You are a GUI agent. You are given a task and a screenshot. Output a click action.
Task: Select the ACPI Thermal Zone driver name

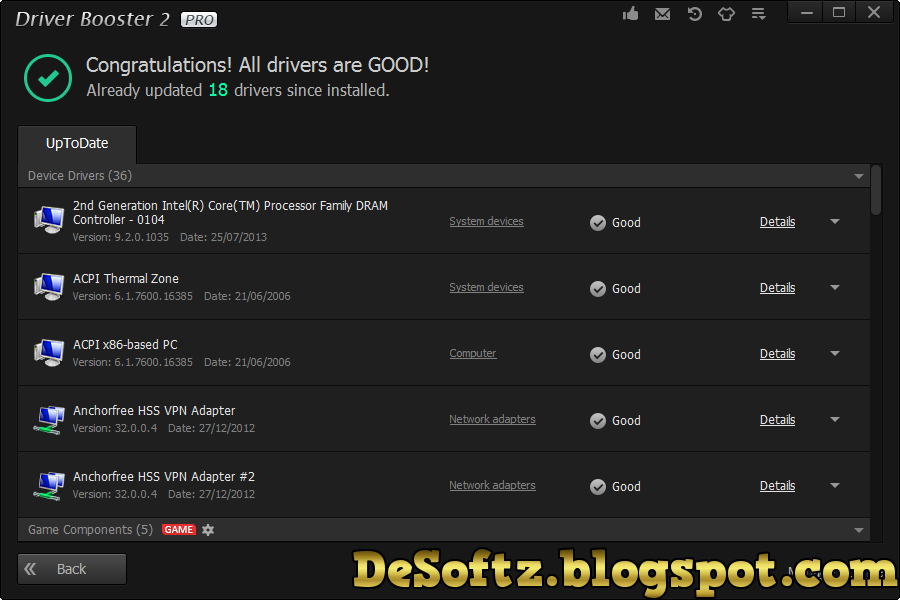126,279
